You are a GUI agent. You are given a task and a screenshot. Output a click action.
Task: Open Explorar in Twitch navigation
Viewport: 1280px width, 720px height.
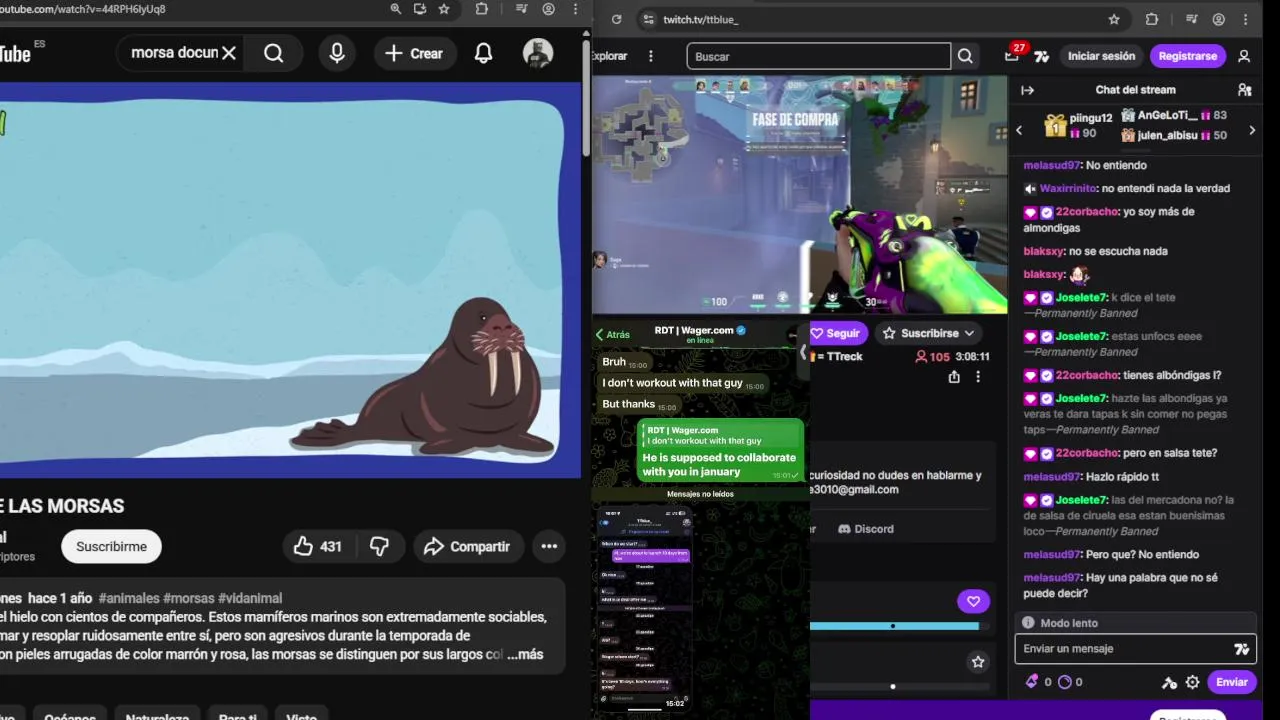[609, 56]
